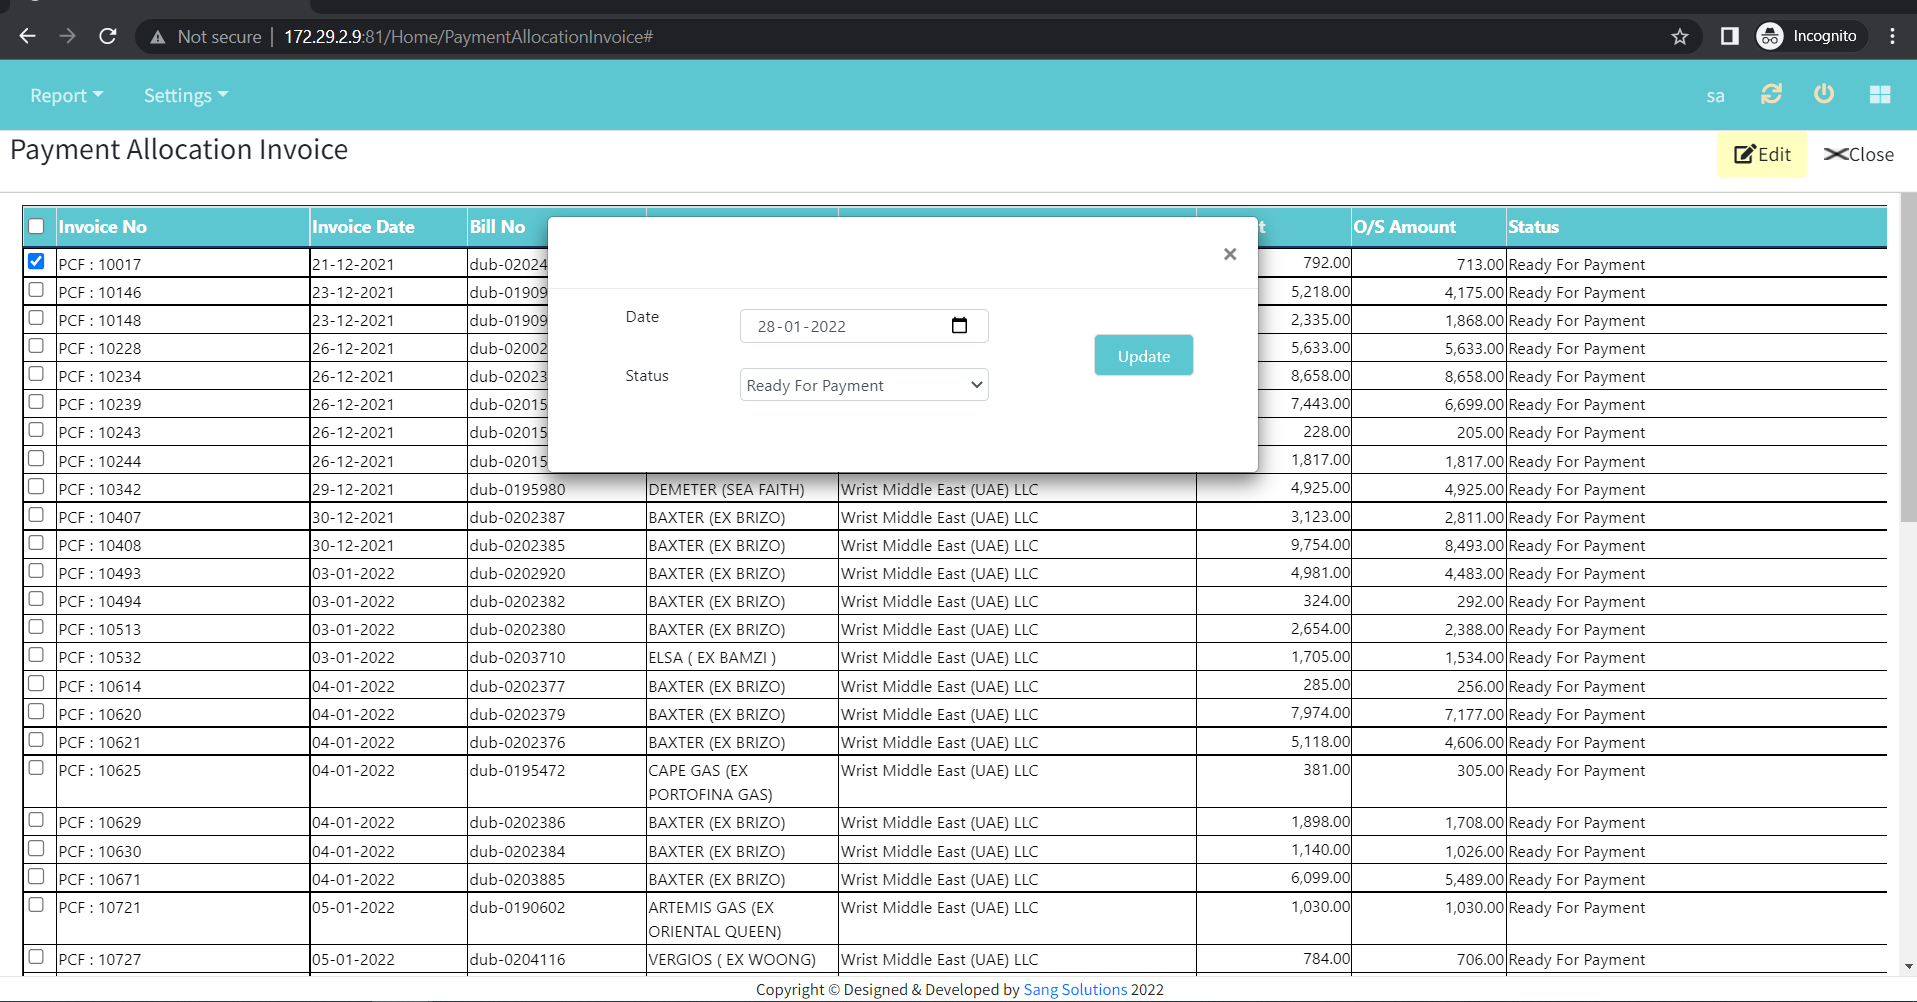Open the Report dropdown menu
The height and width of the screenshot is (1002, 1917).
pos(66,96)
